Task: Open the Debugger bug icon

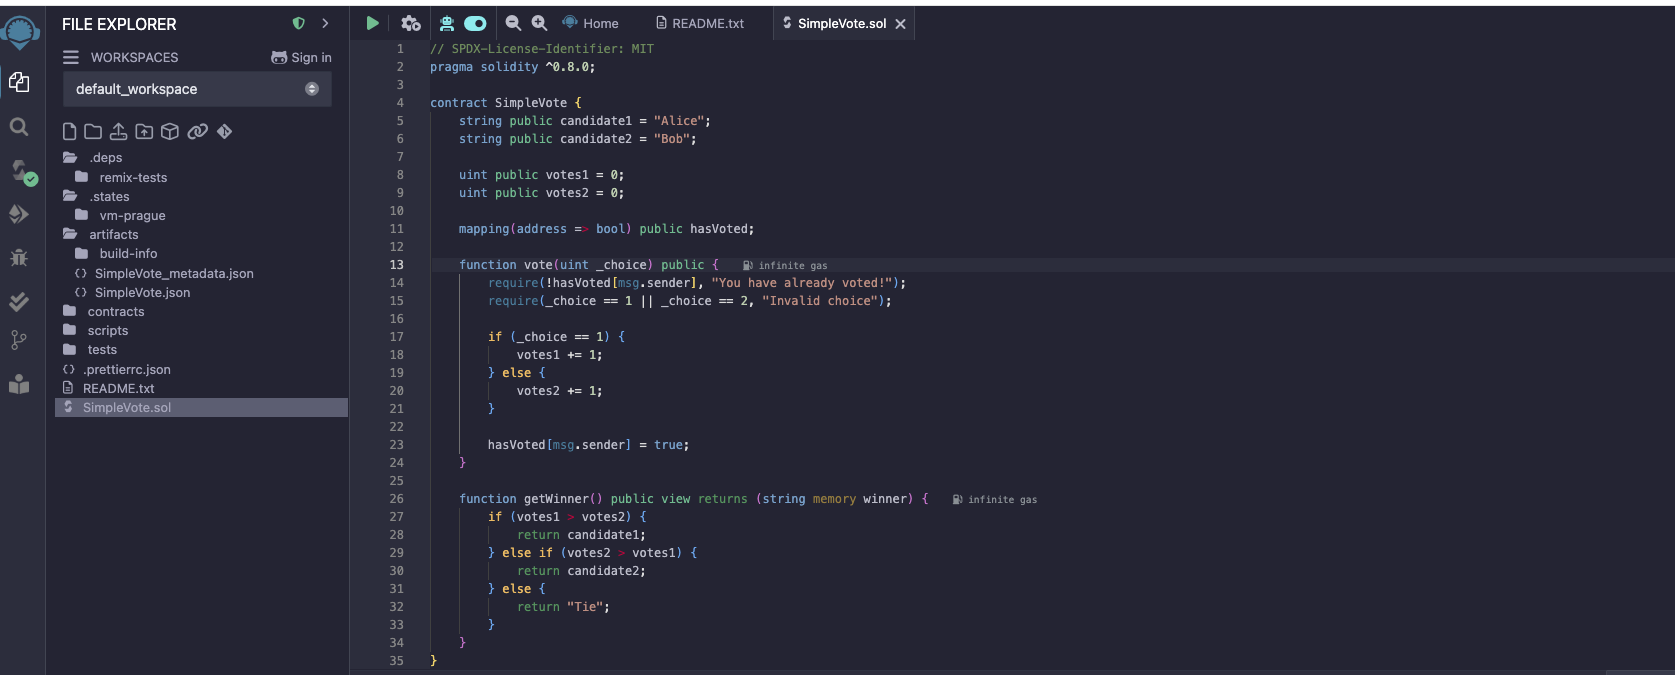Action: [x=19, y=257]
